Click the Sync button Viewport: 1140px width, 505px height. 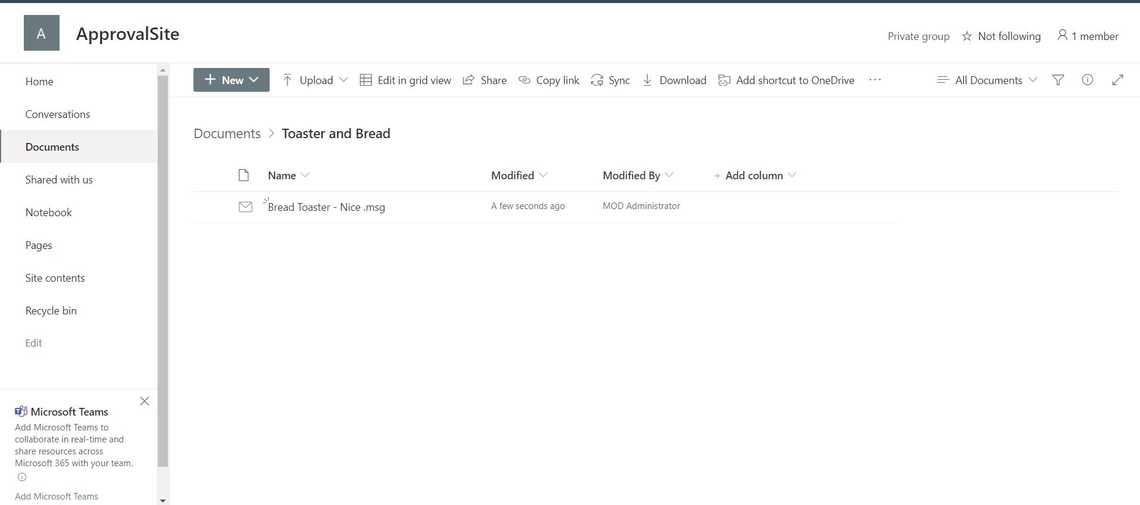[611, 80]
